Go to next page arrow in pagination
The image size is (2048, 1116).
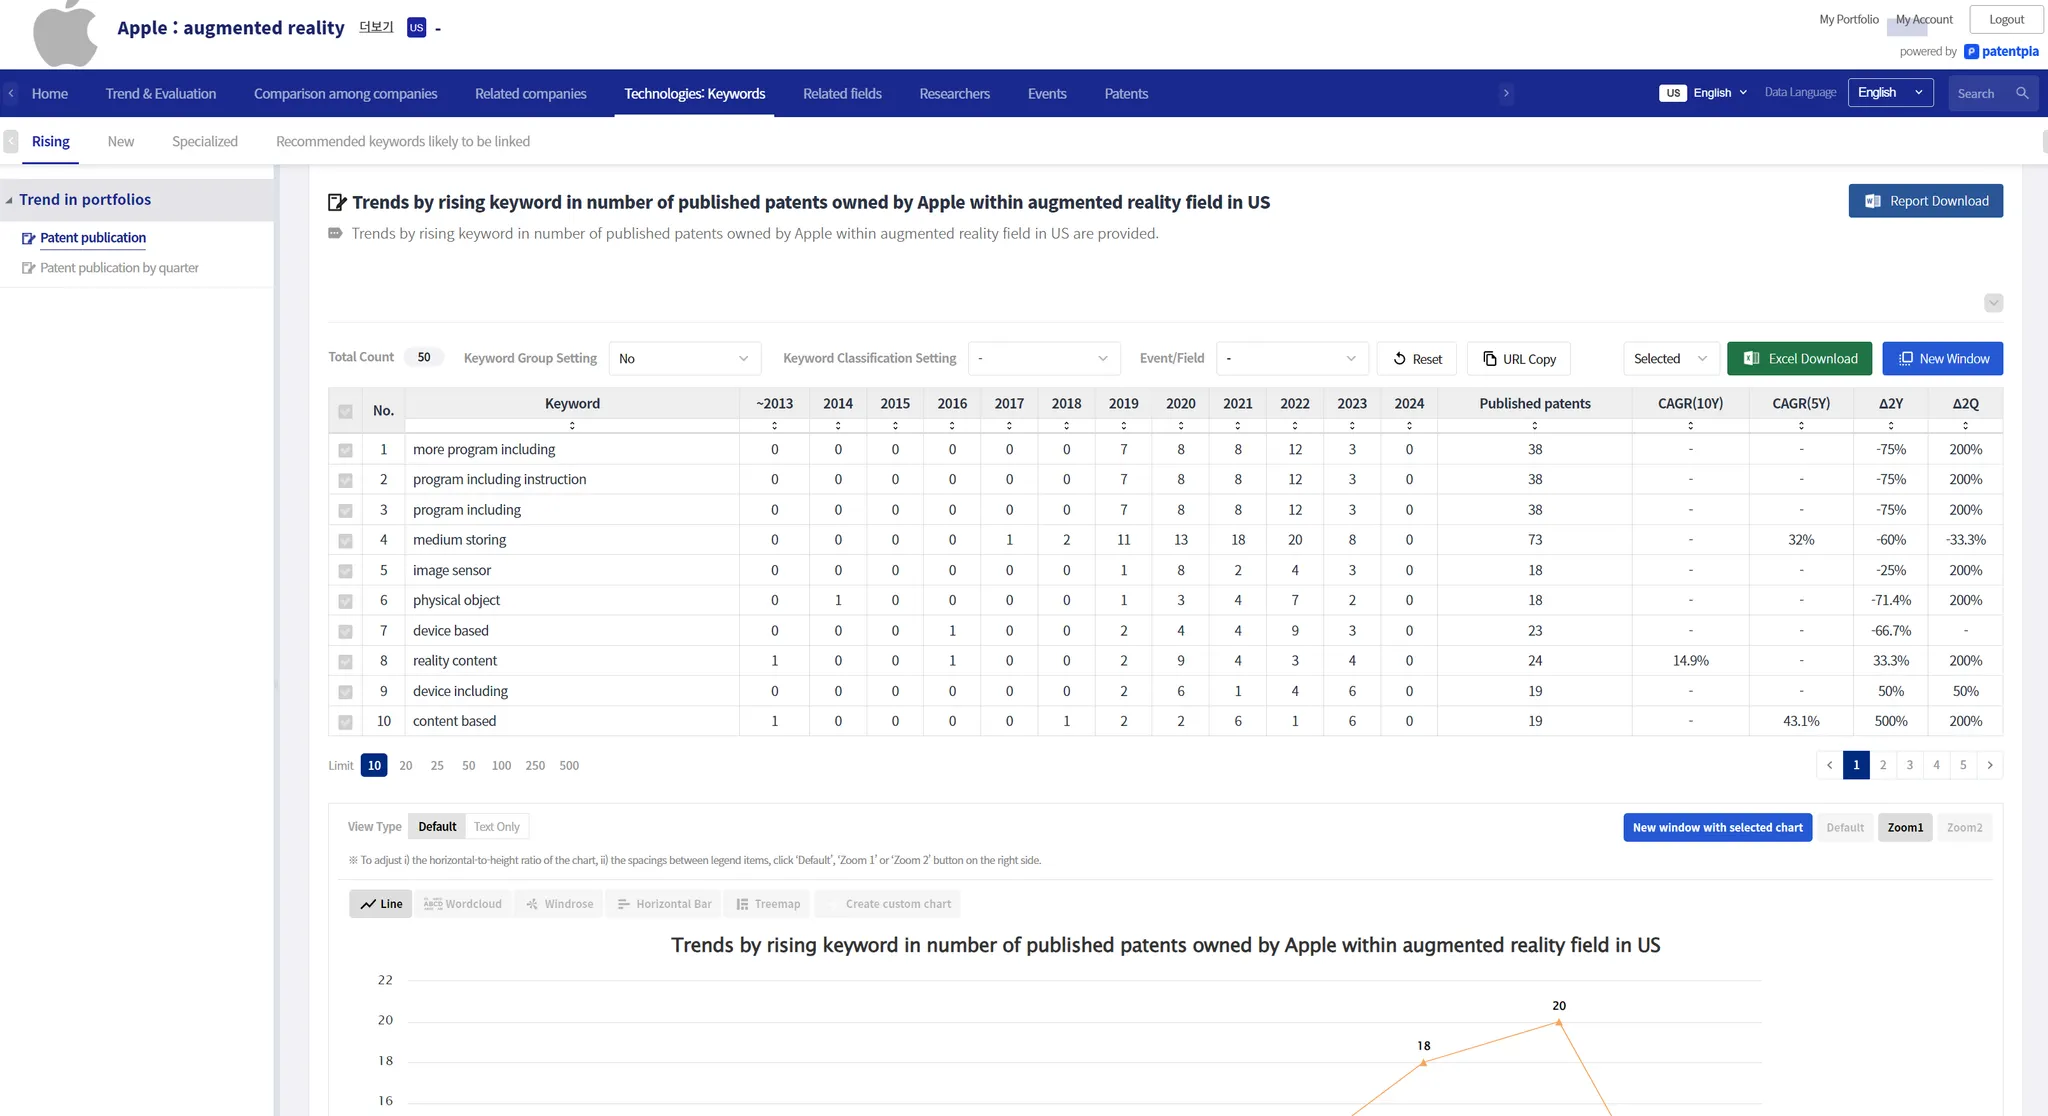pos(1990,765)
